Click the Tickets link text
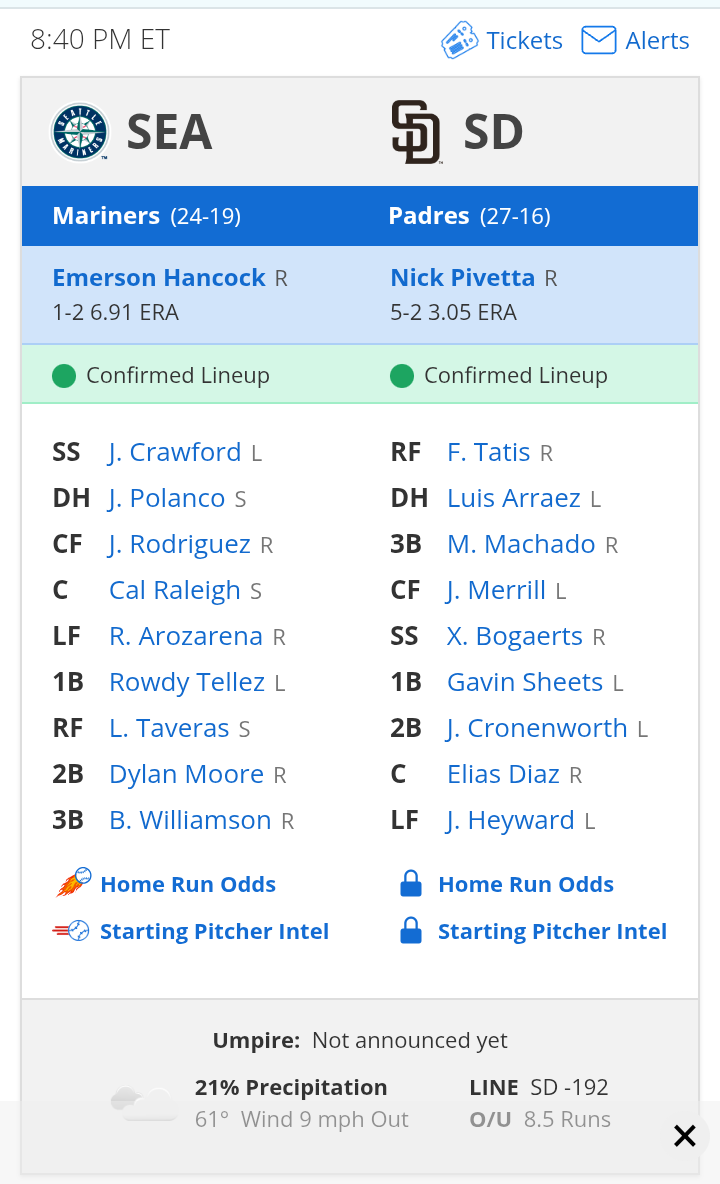This screenshot has height=1184, width=720. point(525,40)
